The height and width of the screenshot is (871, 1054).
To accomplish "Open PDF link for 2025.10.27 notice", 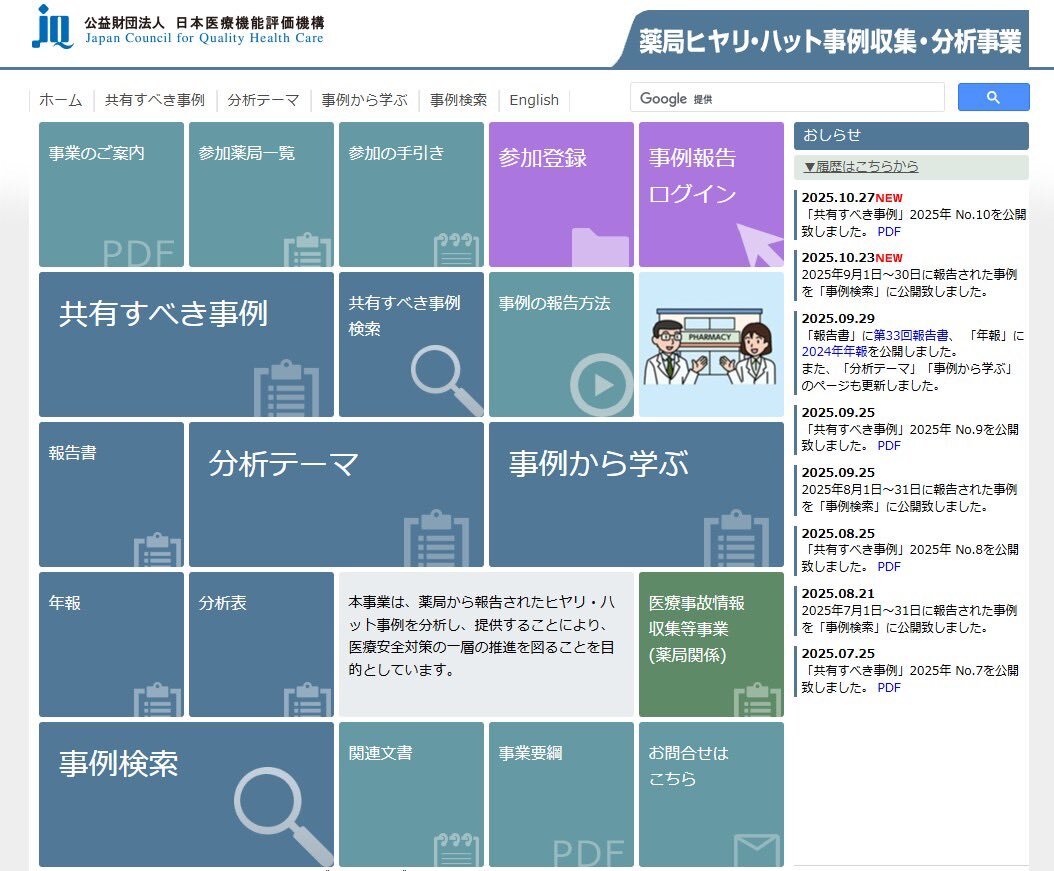I will [889, 231].
